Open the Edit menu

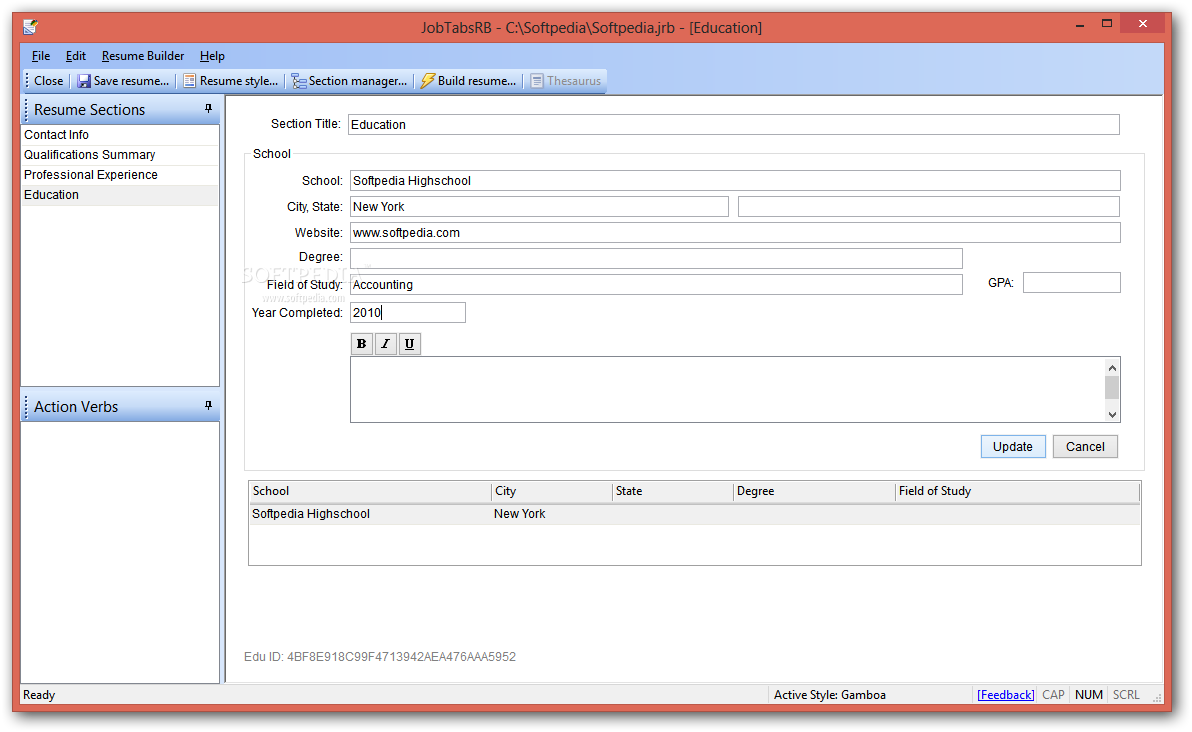coord(75,56)
